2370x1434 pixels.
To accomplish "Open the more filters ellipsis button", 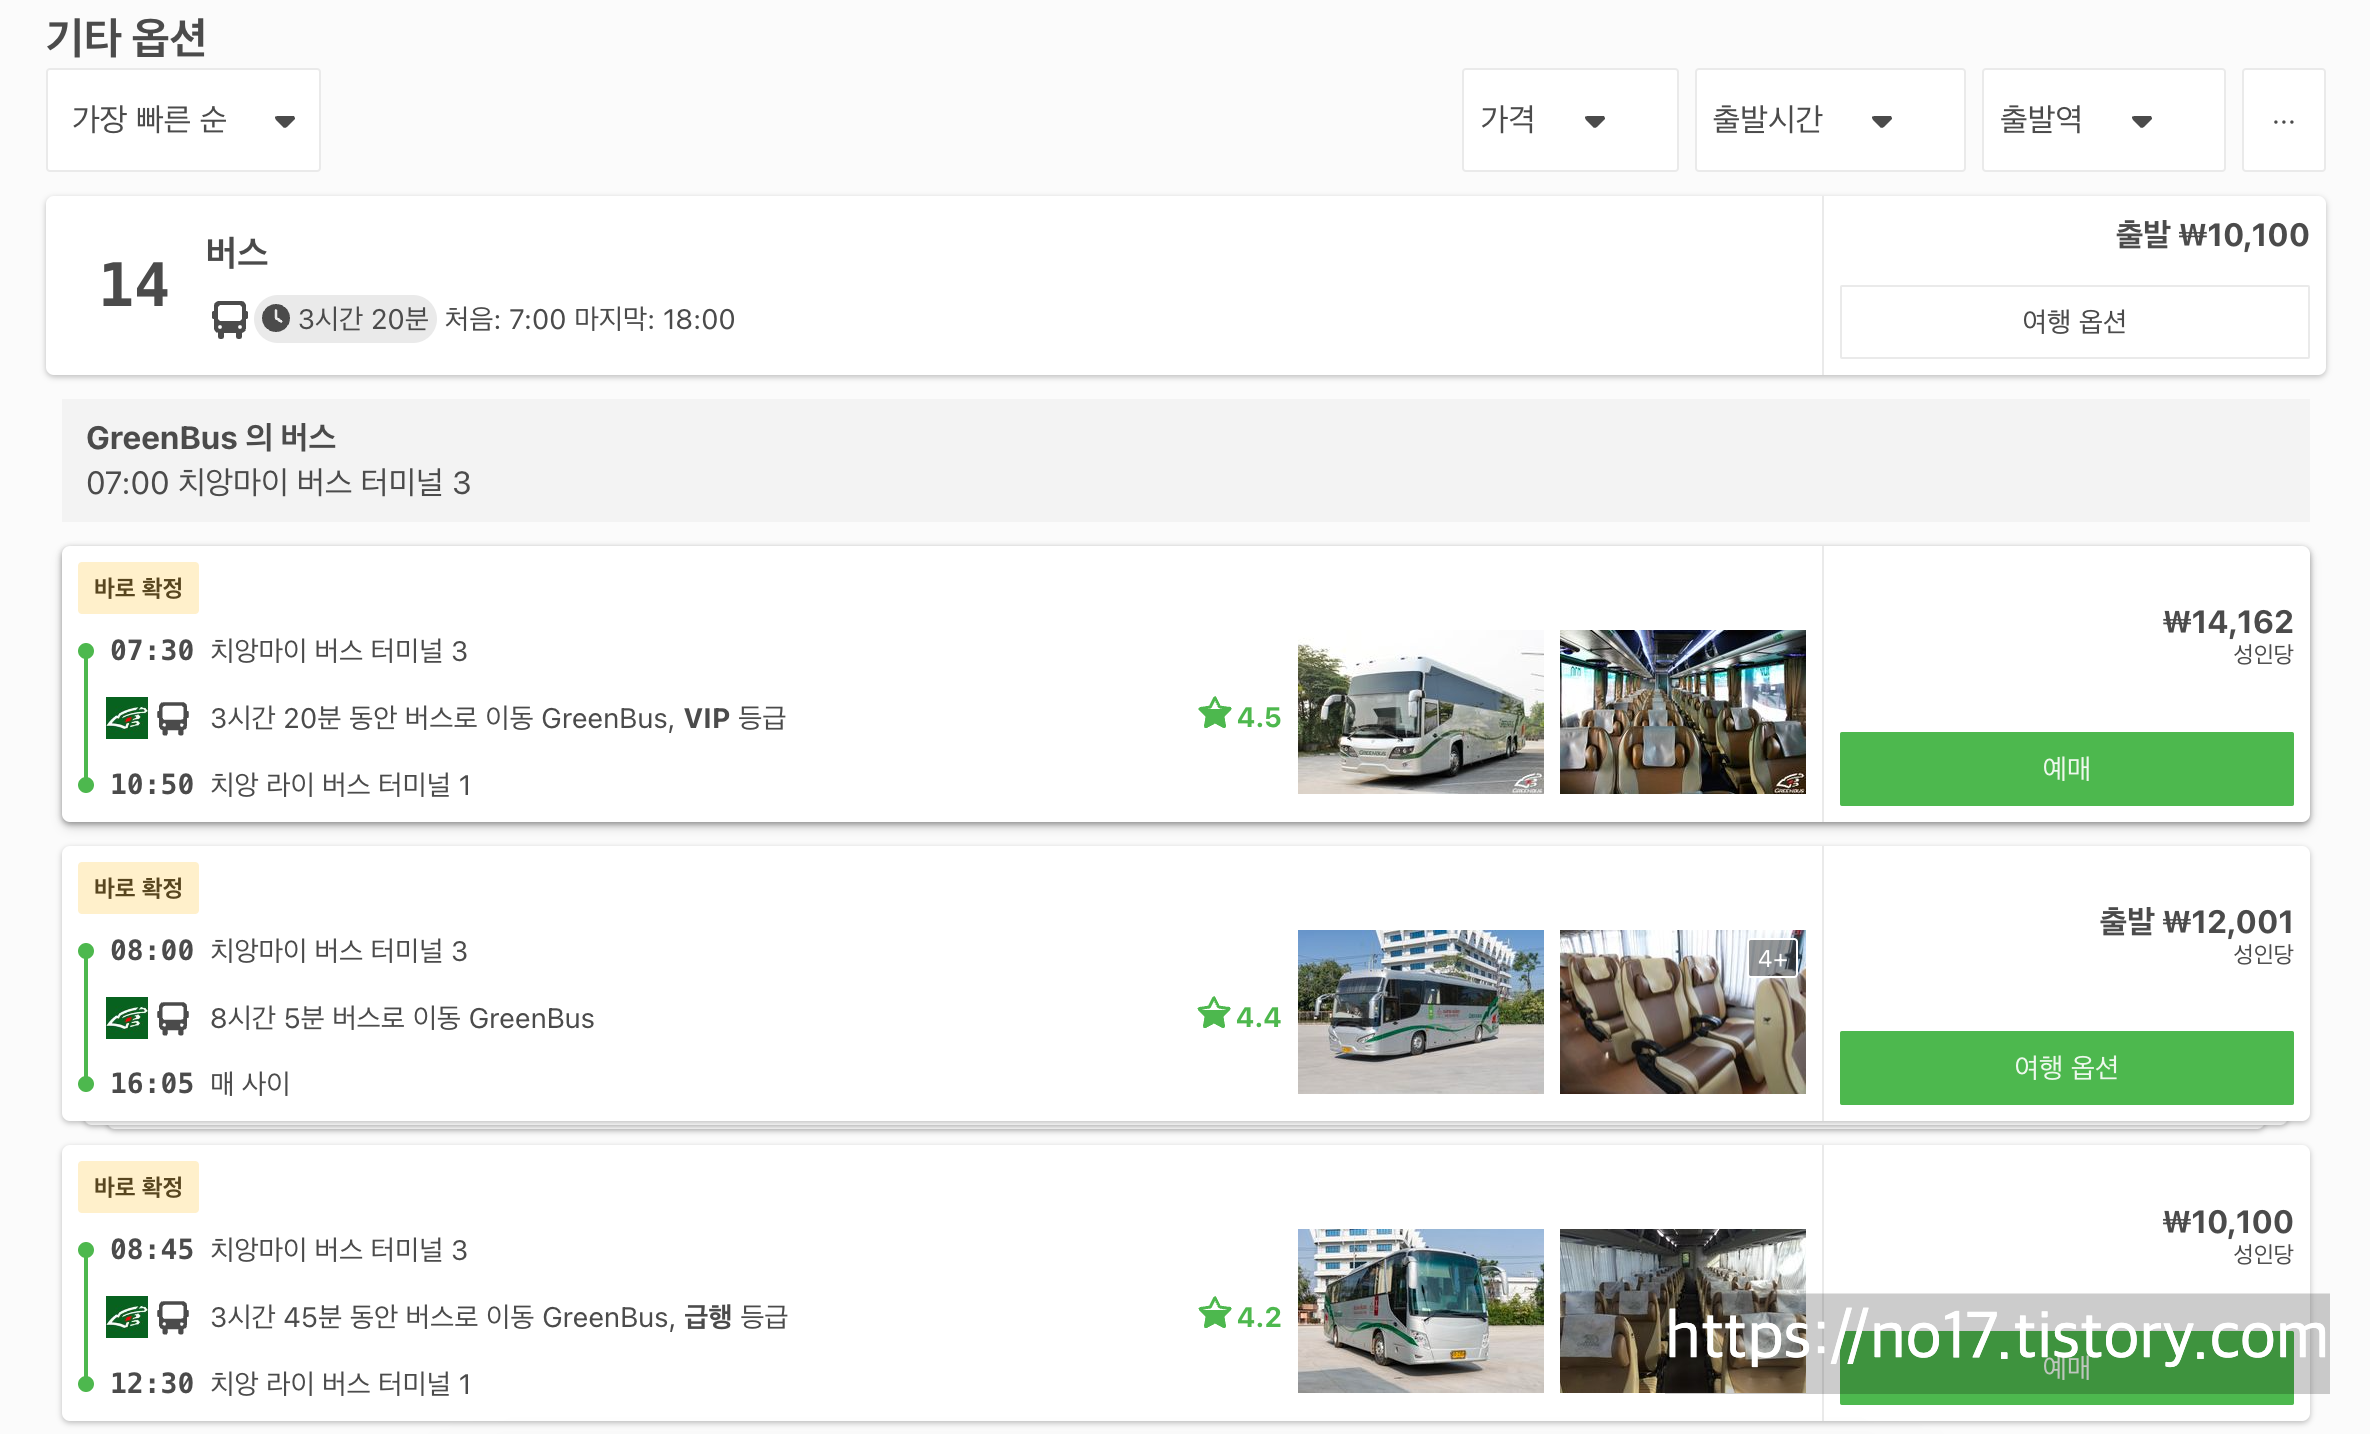I will (2283, 120).
